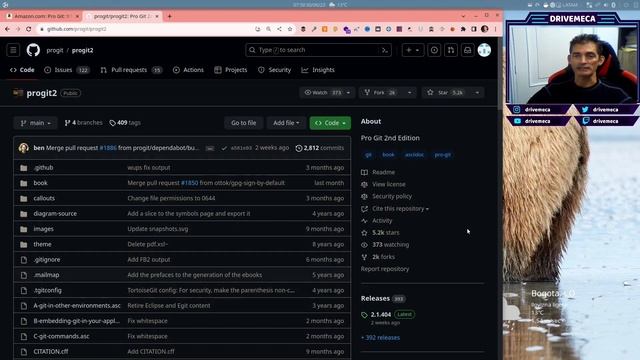Click the GitHub Octocat logo

coord(33,50)
